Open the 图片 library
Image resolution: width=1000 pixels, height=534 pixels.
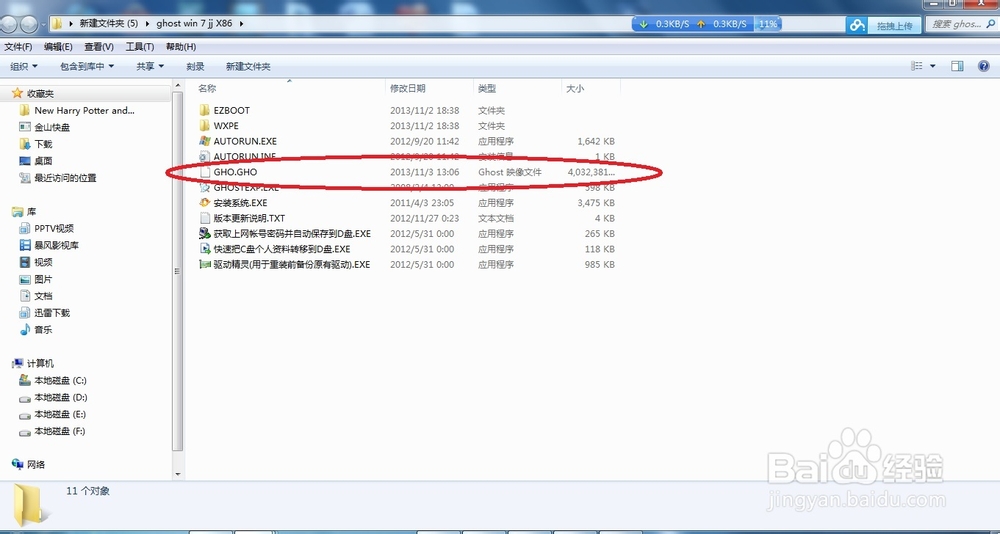click(x=43, y=279)
